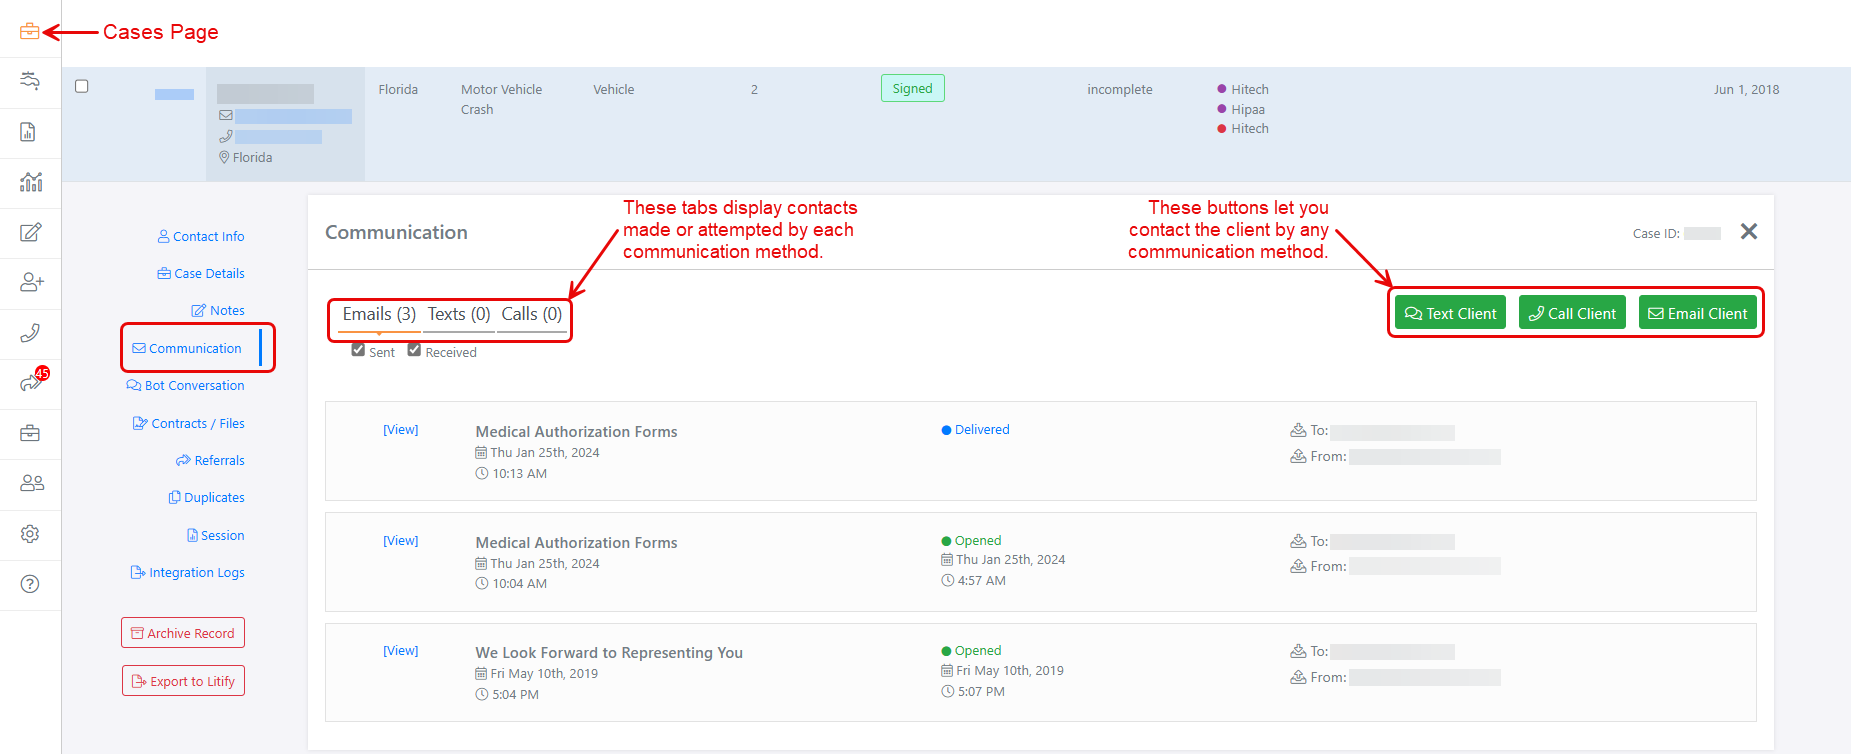Open the edit pencil sidebar icon
The image size is (1851, 754).
click(31, 233)
